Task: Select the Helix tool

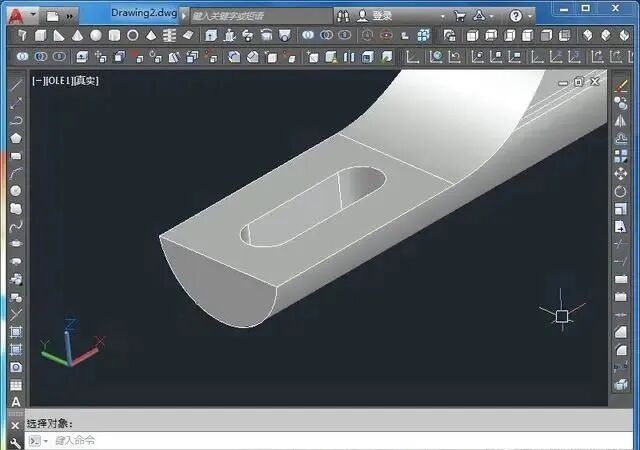Action: (169, 36)
